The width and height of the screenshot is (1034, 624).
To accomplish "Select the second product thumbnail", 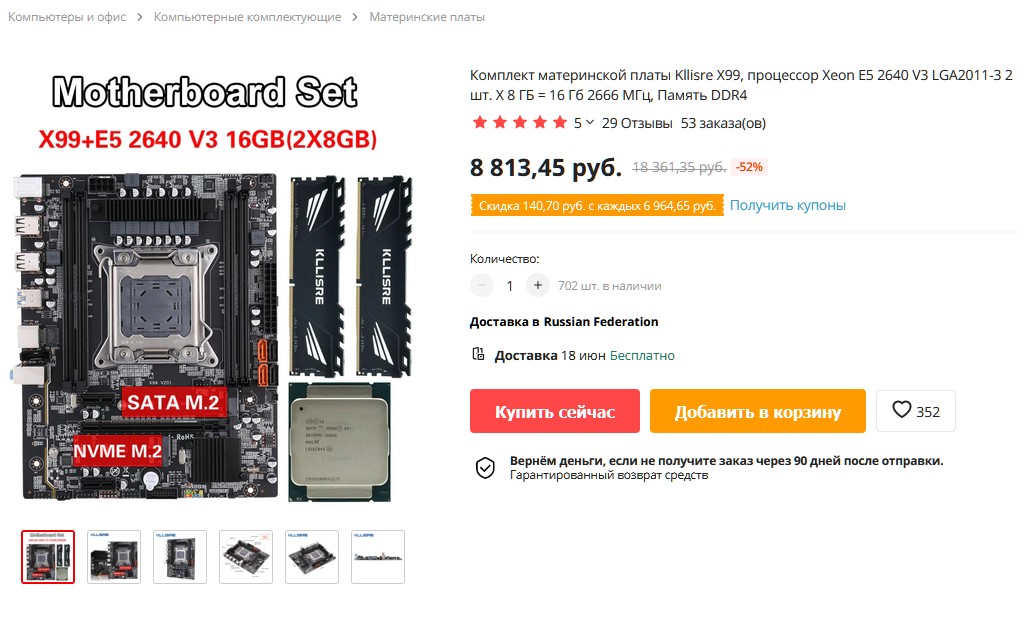I will [114, 557].
